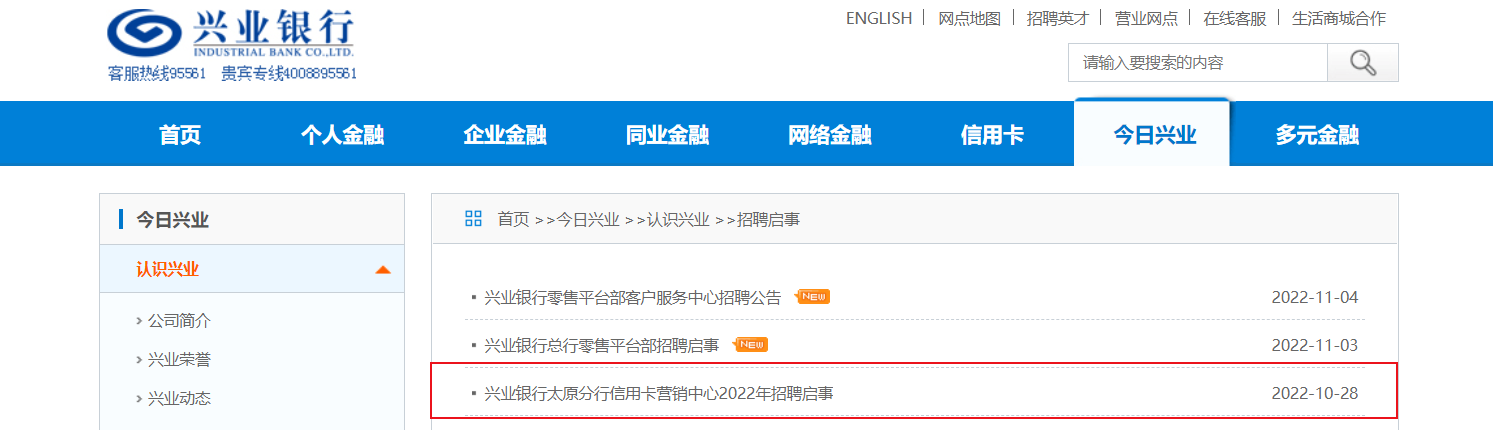Viewport: 1493px width, 430px height.
Task: Click NEW badge beside 客户服务中心招聘公告
Action: click(x=812, y=297)
